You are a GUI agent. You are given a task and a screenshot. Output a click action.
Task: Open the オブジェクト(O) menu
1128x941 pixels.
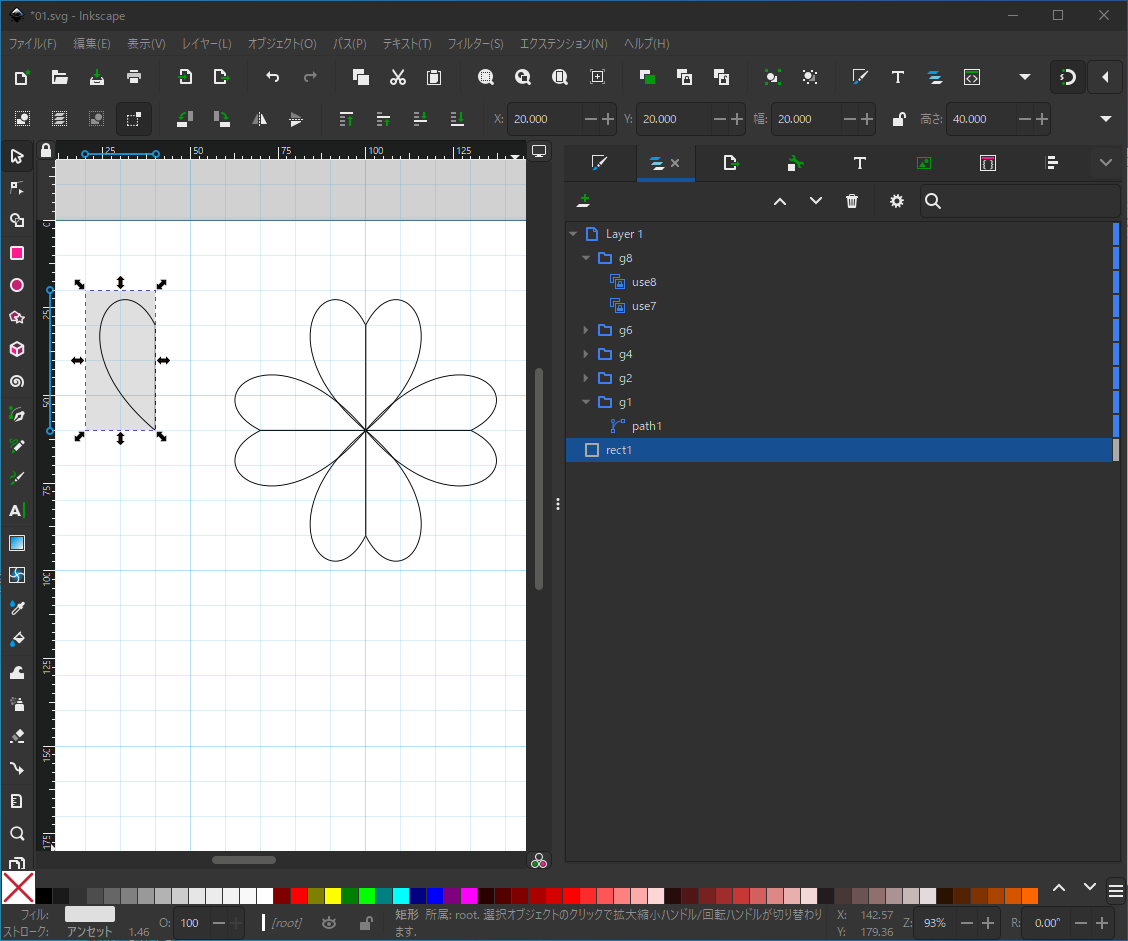coord(282,43)
